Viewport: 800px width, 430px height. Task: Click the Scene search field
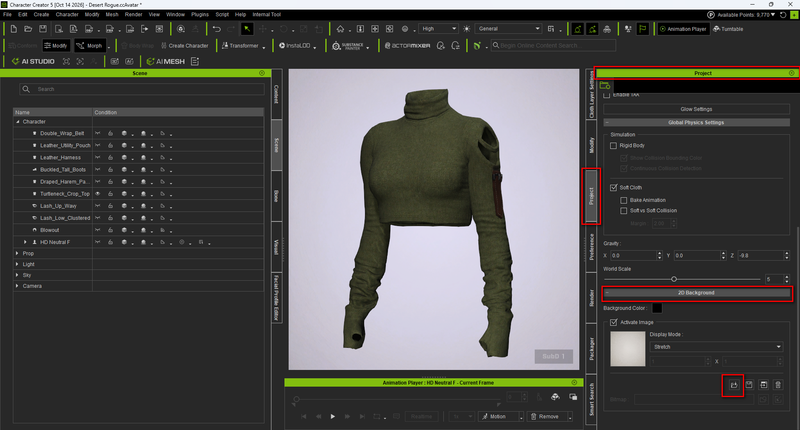pyautogui.click(x=142, y=89)
